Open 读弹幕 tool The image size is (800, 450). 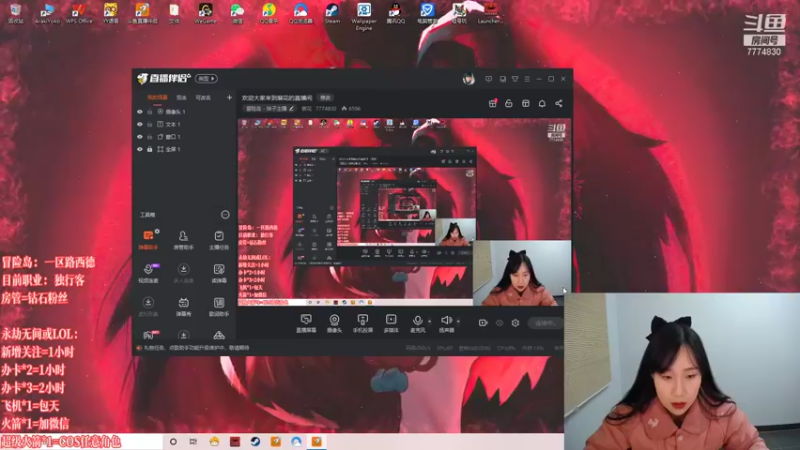219,273
